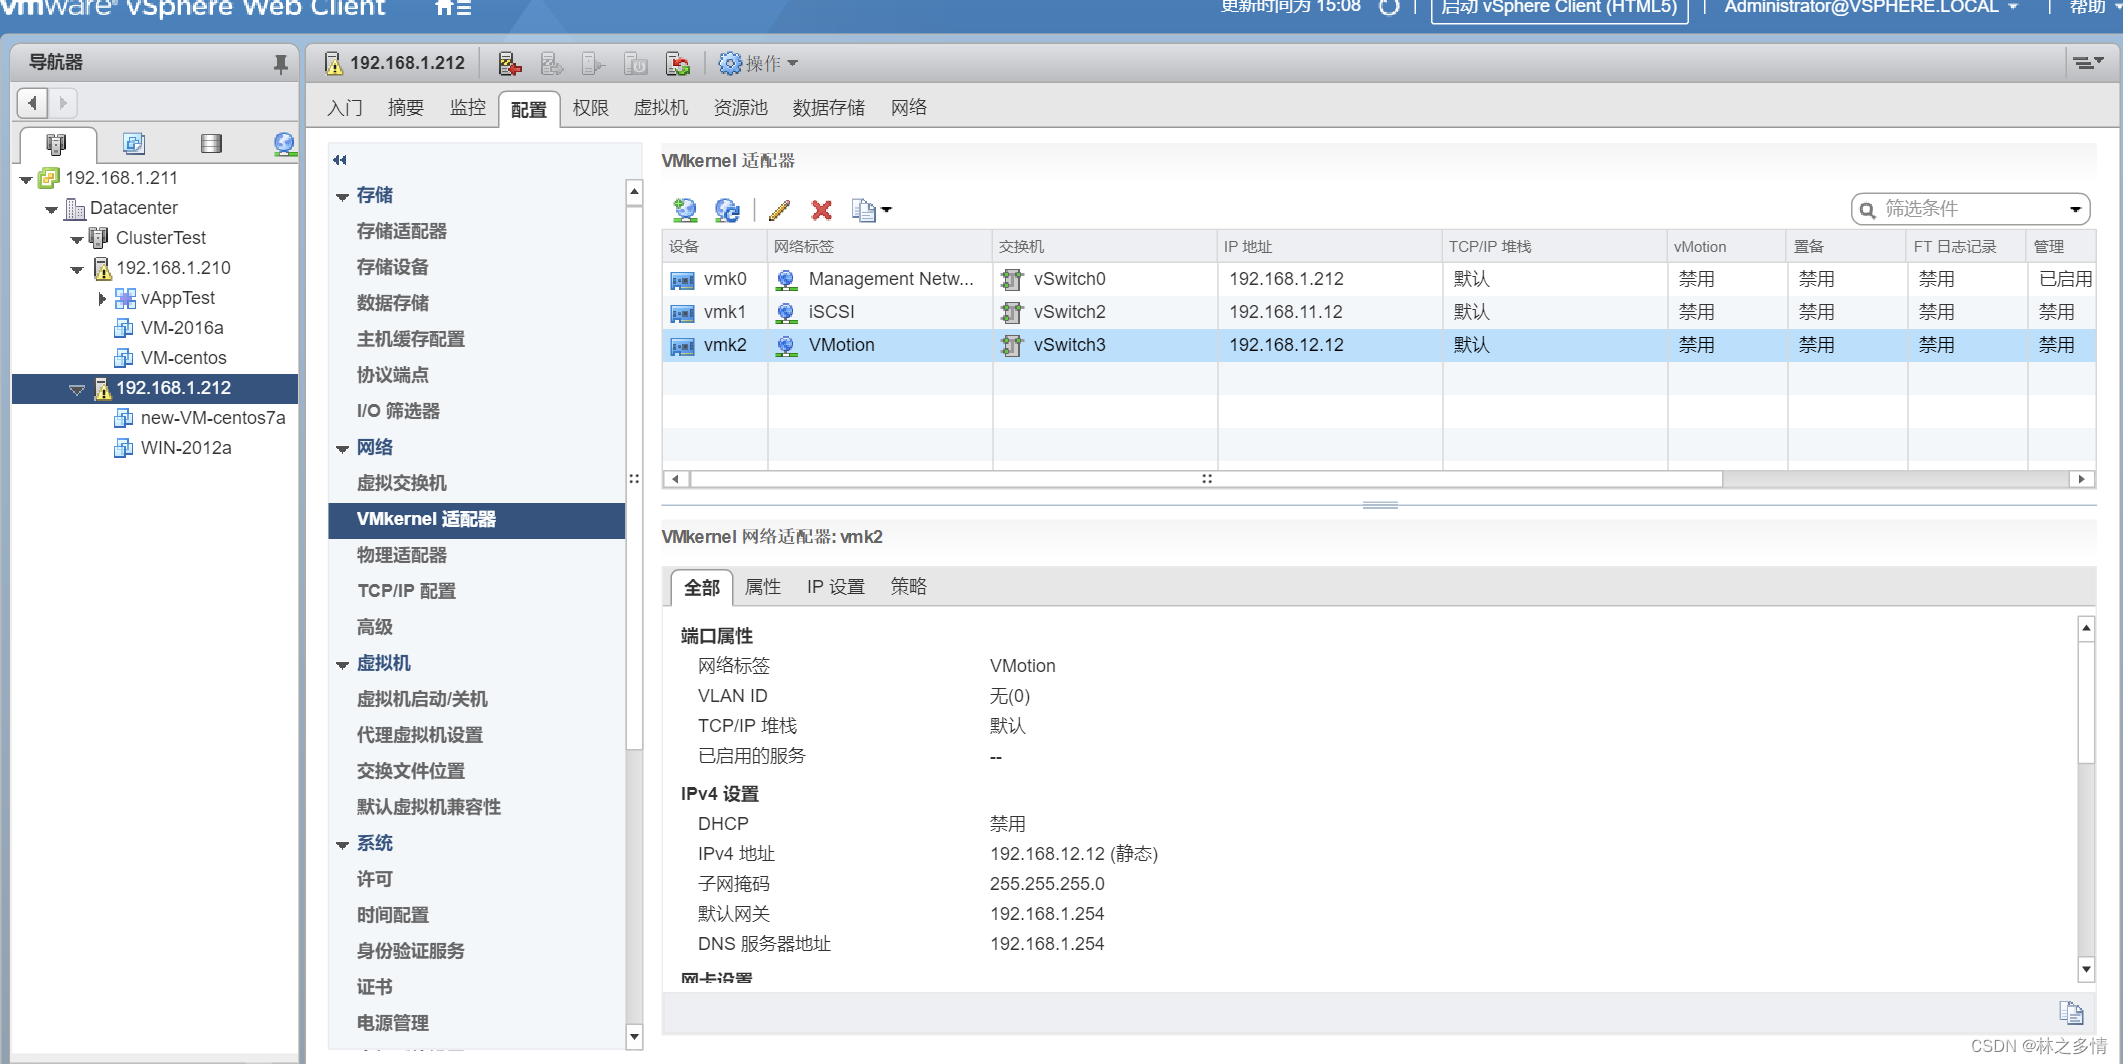Select new-VM-centos7a in the tree
The width and height of the screenshot is (2123, 1064).
pyautogui.click(x=213, y=418)
